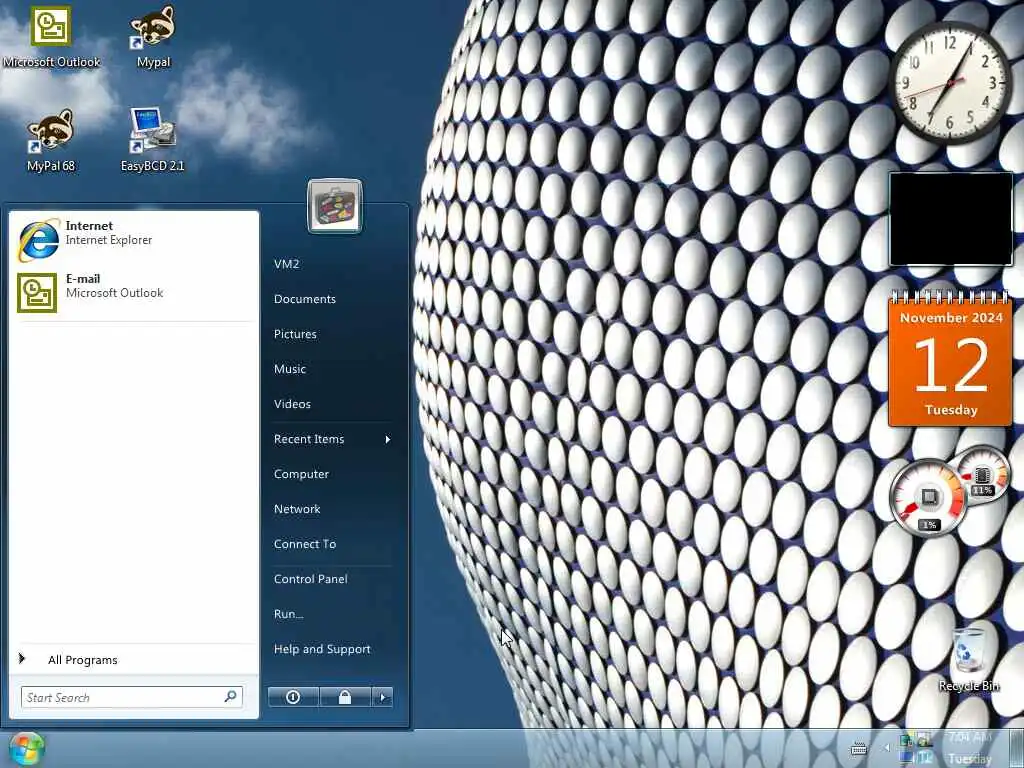Screen dimensions: 1024x768
Task: Show hidden tray icons arrow
Action: 887,748
